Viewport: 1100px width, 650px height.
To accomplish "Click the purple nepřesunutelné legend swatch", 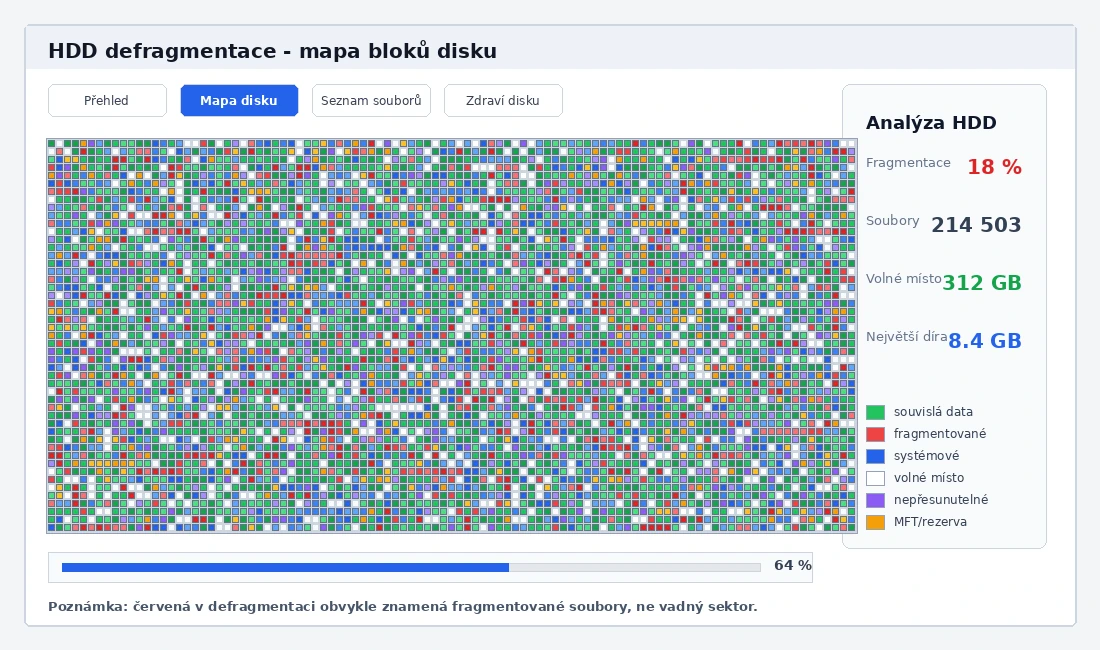I will tap(876, 500).
